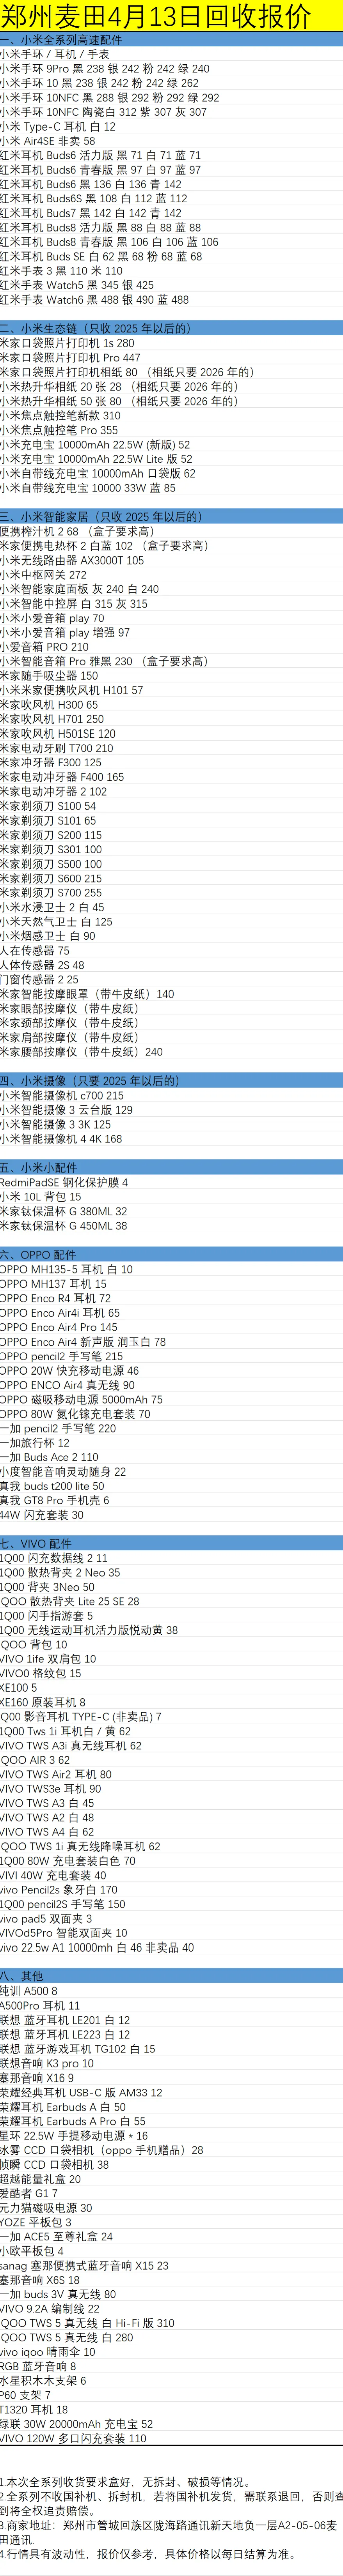Viewport: 343px width, 2576px height.
Task: Select '米家剃须刀 S700 255'
Action: pos(51,893)
